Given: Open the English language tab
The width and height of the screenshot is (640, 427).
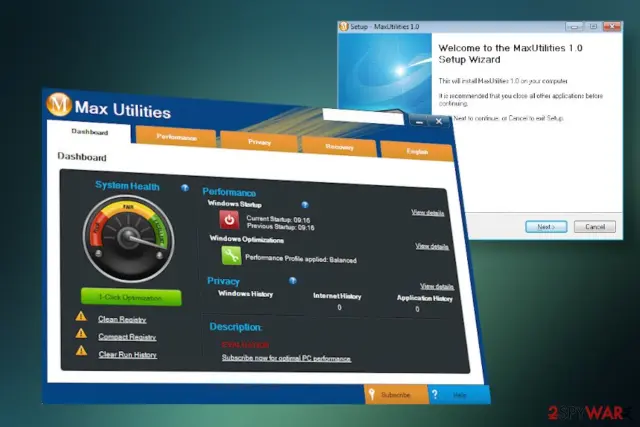Looking at the screenshot, I should pyautogui.click(x=417, y=151).
